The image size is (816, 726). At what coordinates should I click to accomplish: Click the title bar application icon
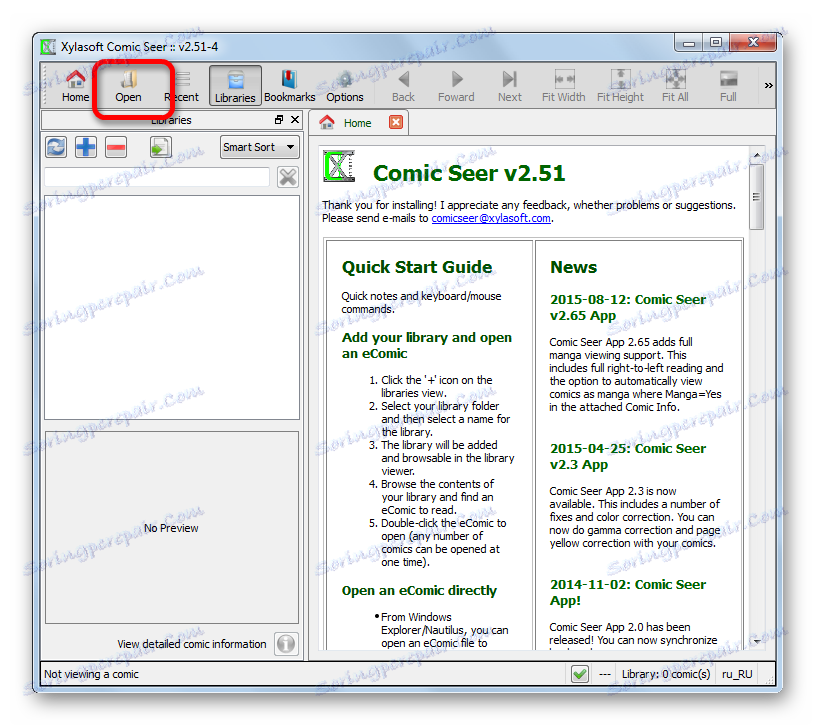click(x=48, y=47)
